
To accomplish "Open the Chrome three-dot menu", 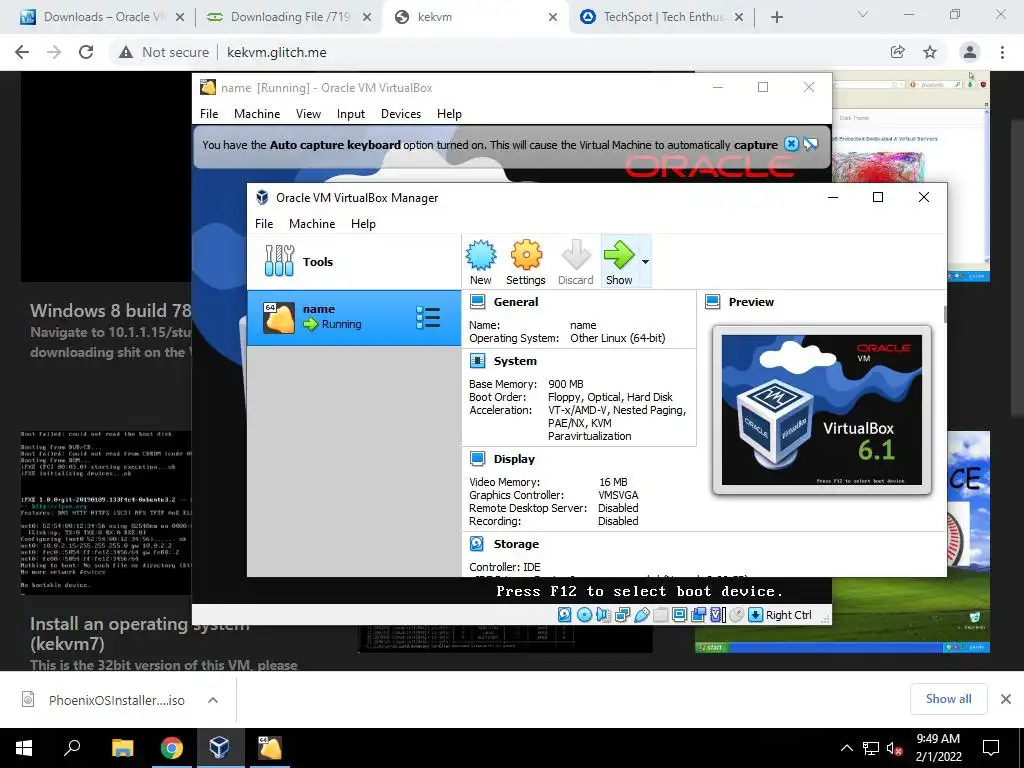I will point(1002,52).
